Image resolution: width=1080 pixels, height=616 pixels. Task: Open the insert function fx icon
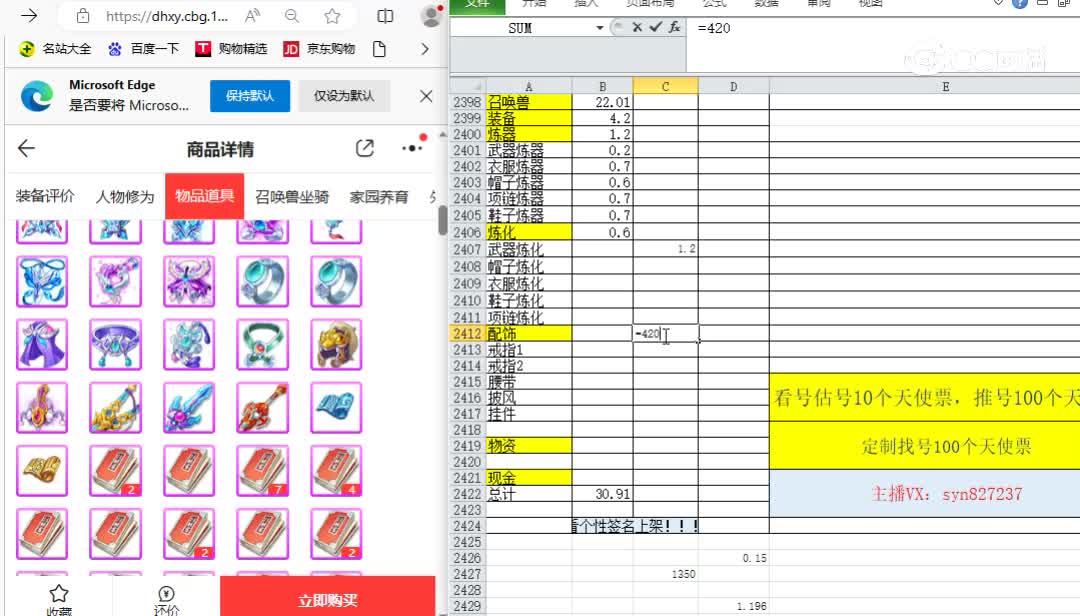[674, 28]
